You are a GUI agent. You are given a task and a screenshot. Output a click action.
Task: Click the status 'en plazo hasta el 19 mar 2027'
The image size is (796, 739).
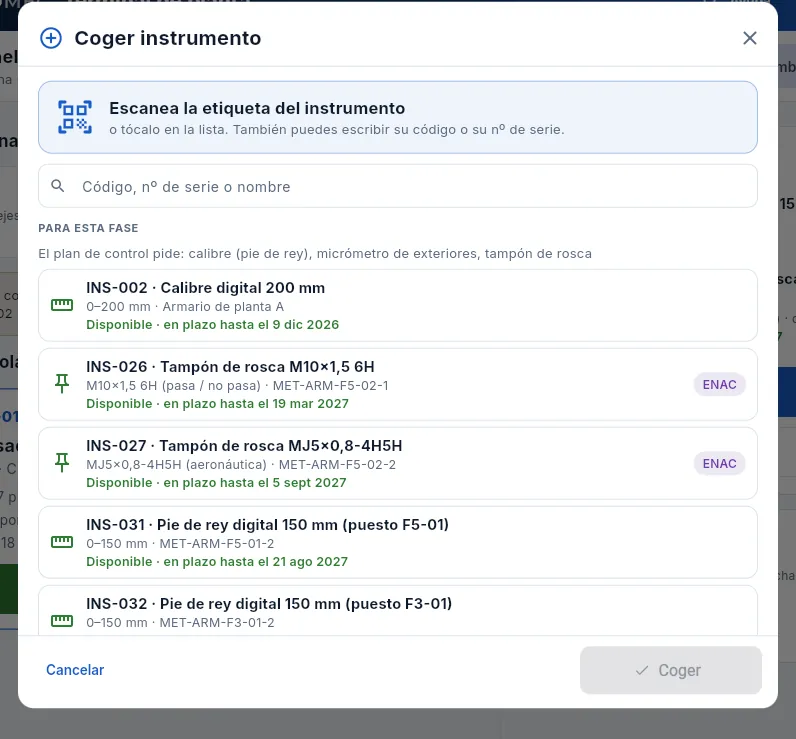256,404
